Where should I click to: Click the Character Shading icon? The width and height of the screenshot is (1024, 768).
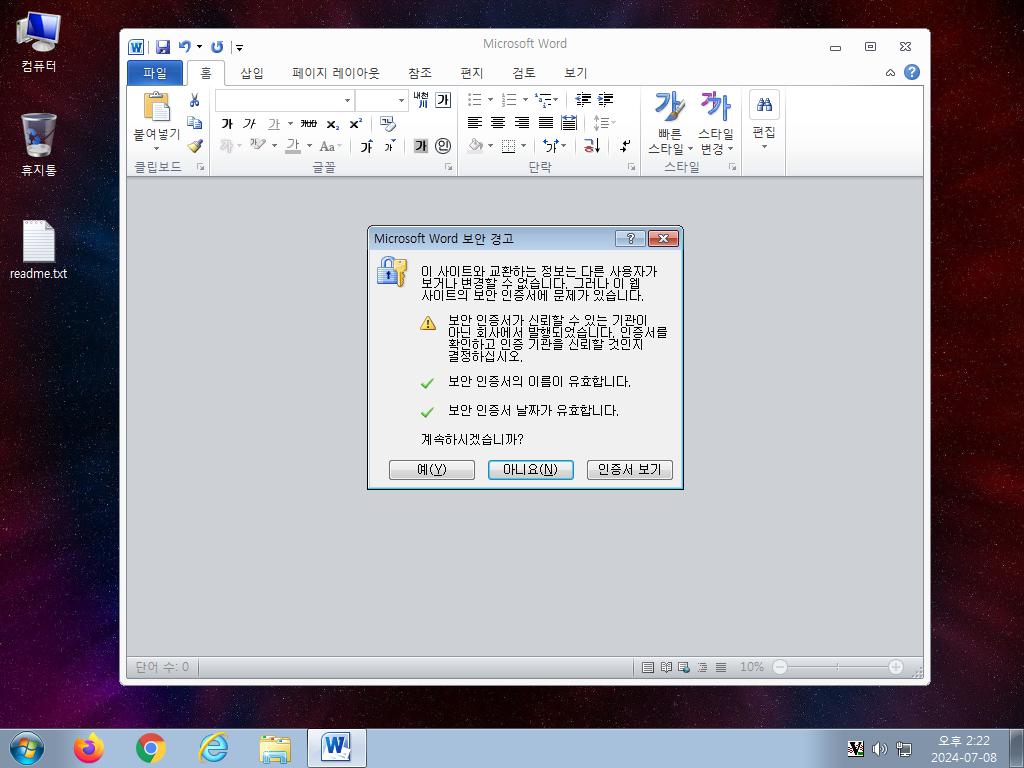[421, 146]
